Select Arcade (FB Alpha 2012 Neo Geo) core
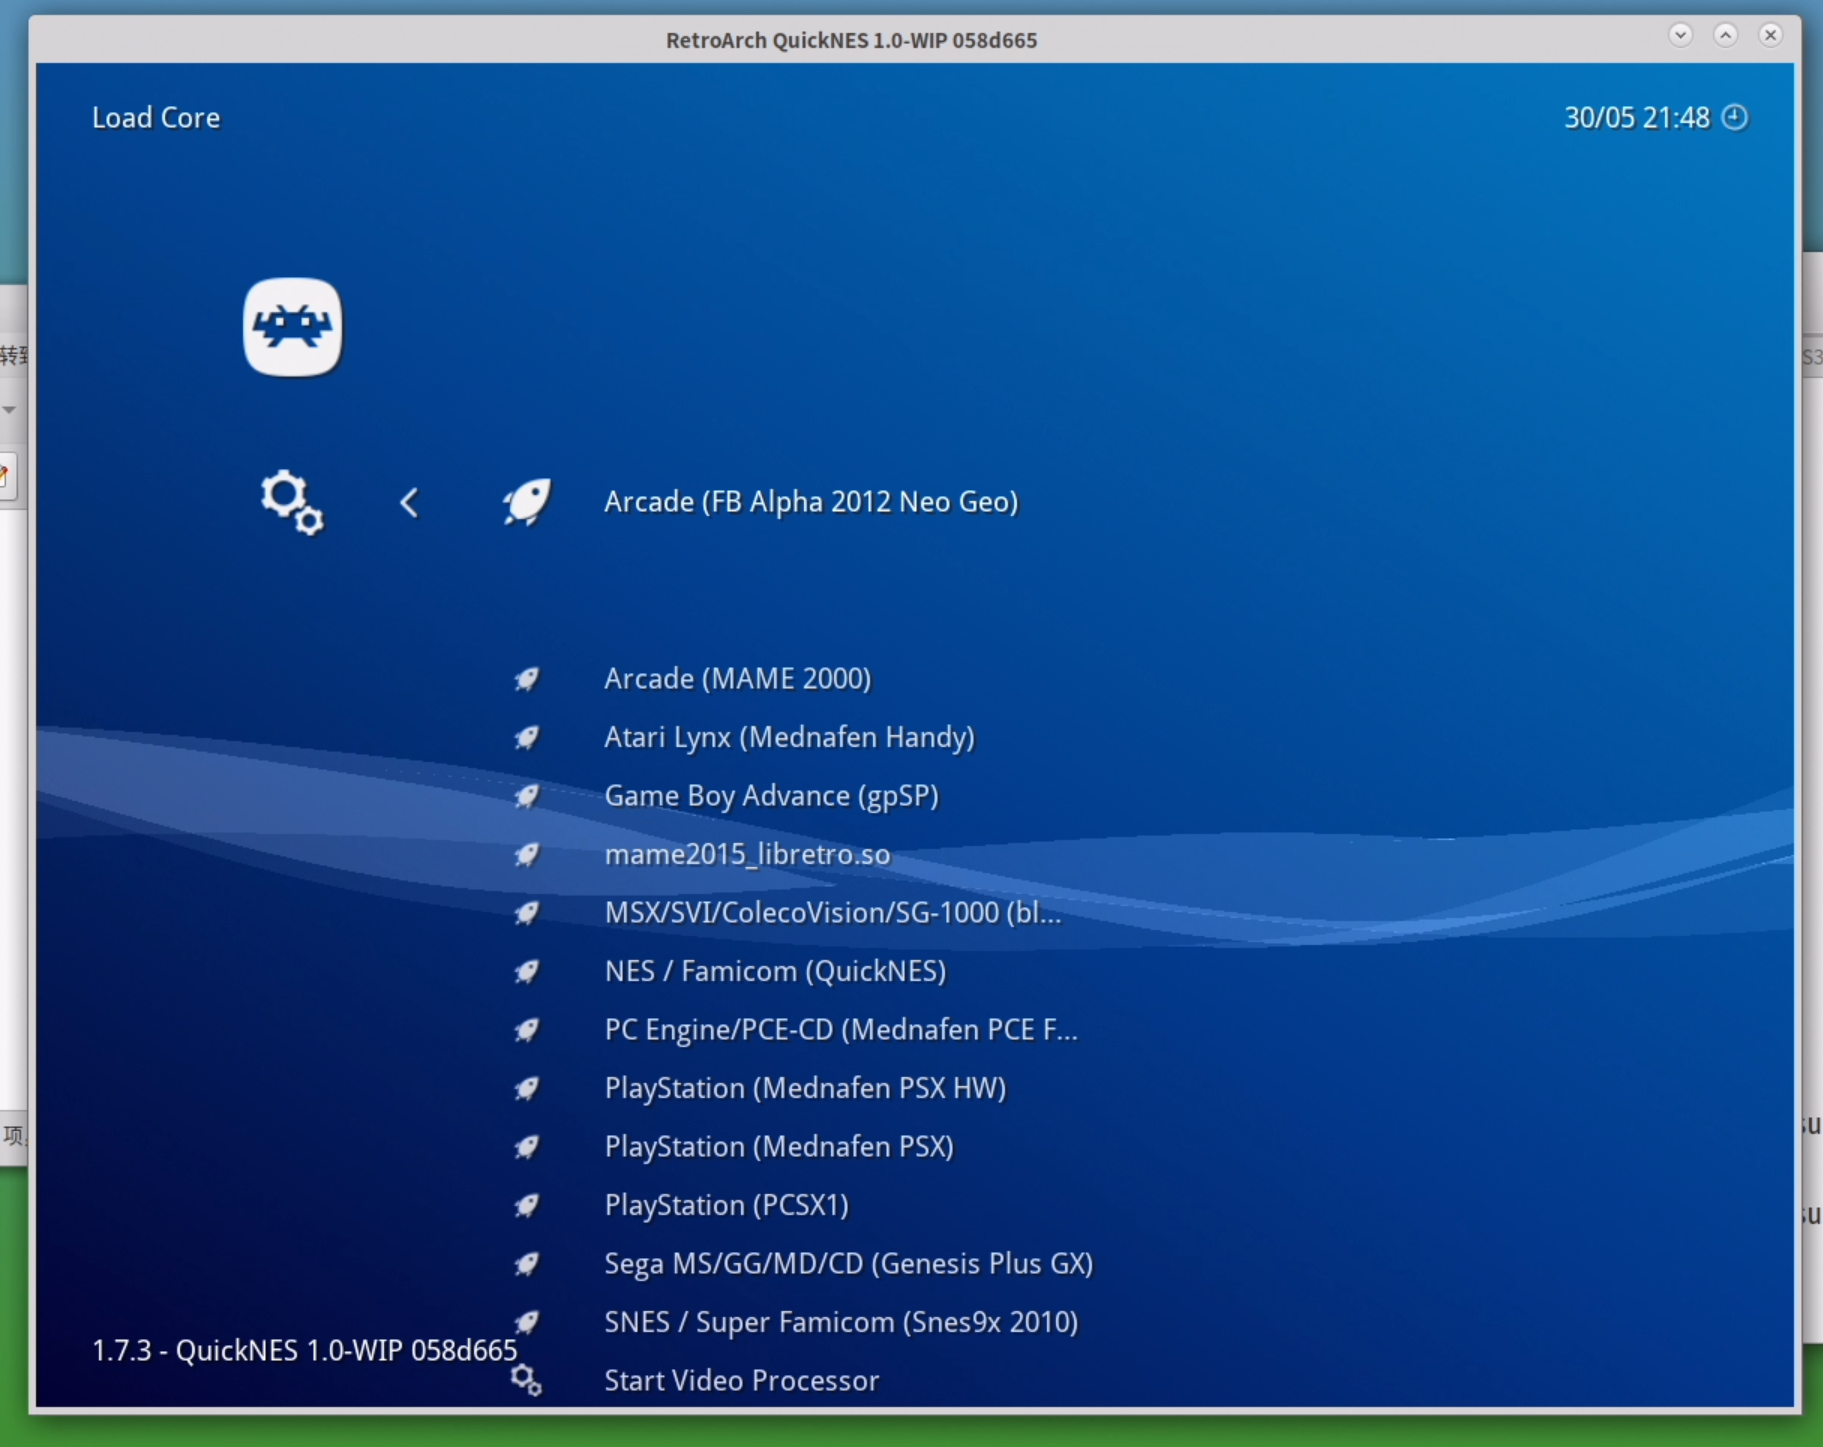Screen dimensions: 1823x1447 coord(810,502)
